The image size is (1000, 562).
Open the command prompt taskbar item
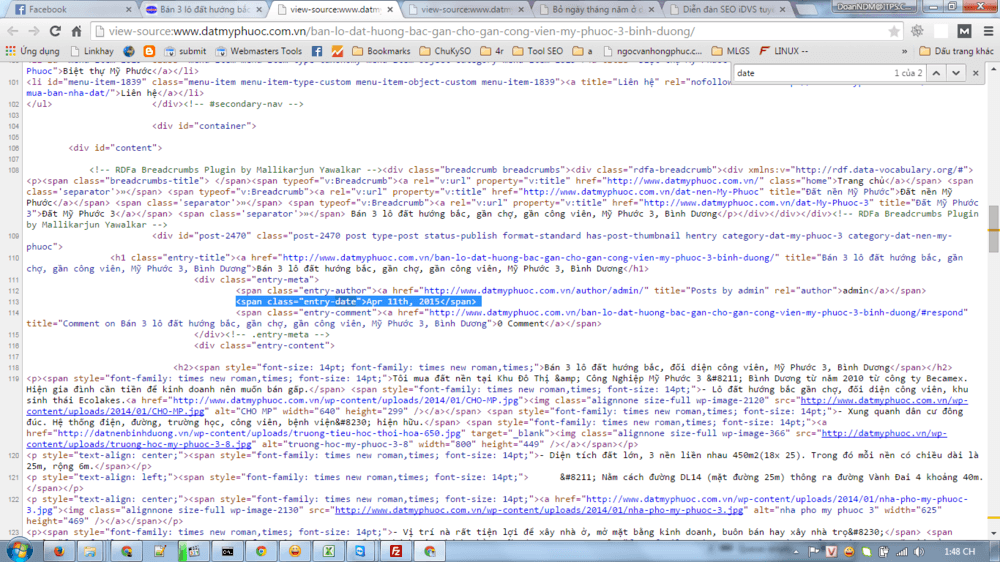coord(227,551)
